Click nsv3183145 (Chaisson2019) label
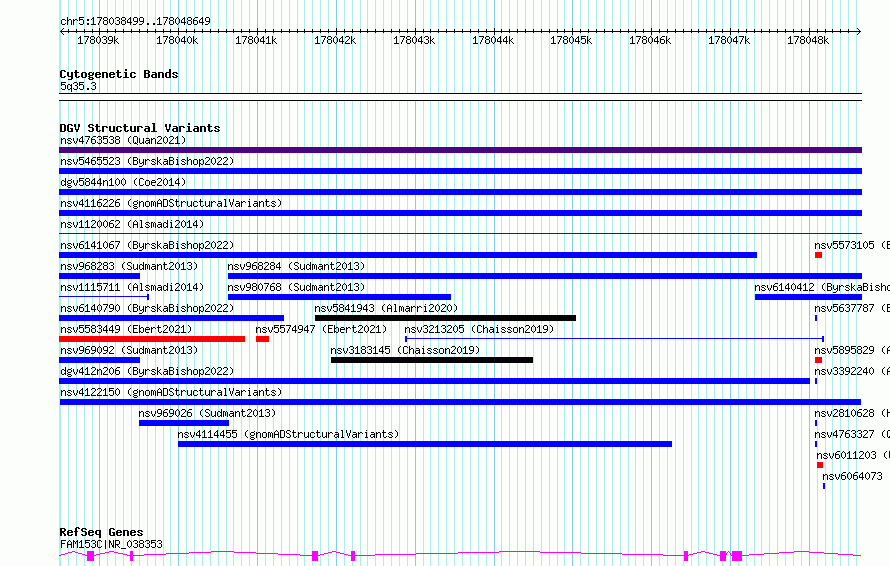This screenshot has height=566, width=890. (405, 350)
